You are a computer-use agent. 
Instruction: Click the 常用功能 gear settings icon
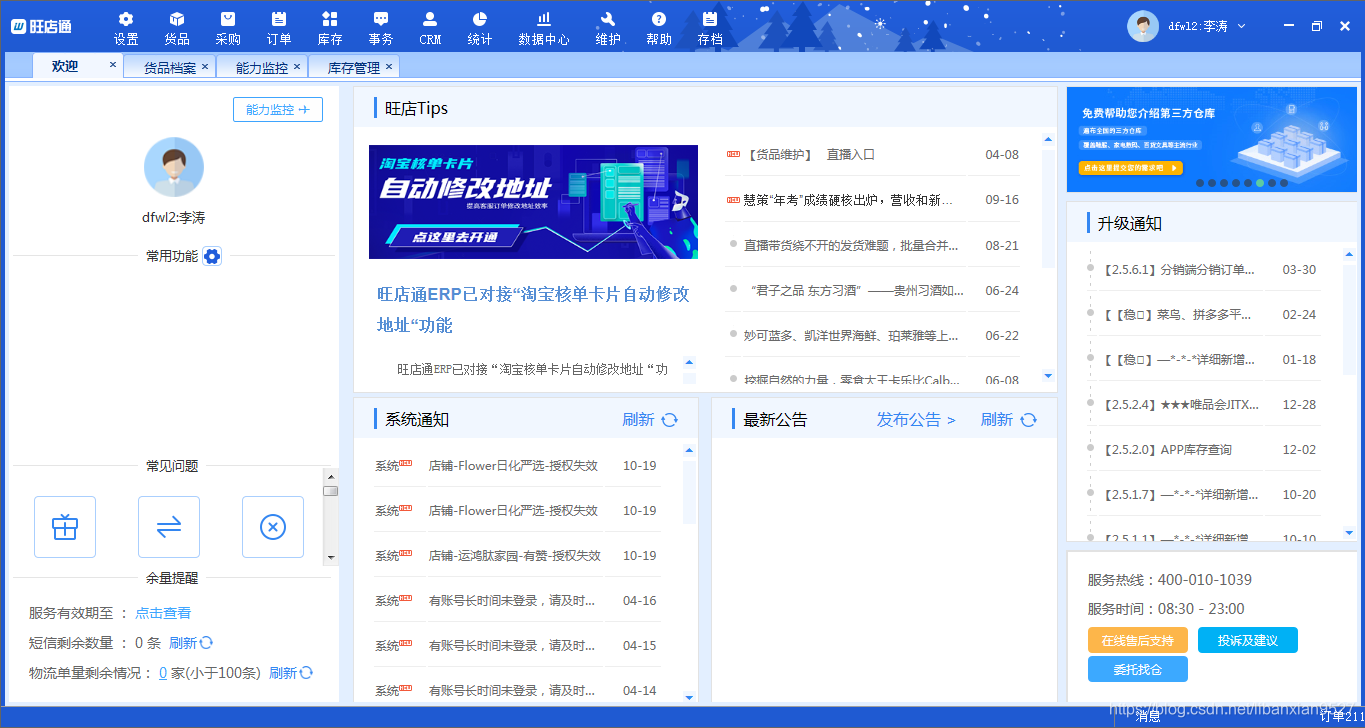pyautogui.click(x=212, y=256)
